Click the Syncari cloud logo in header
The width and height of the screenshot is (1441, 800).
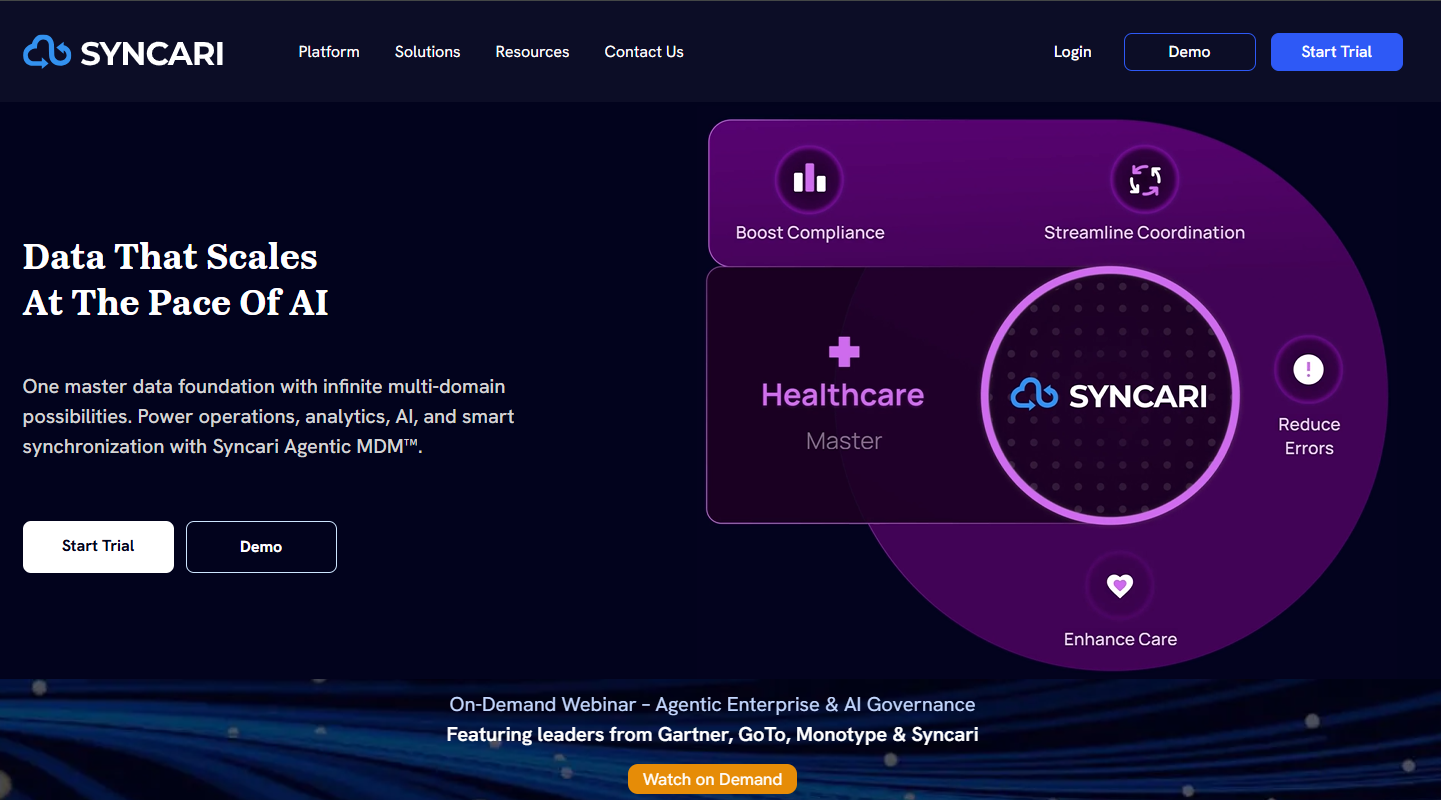pos(123,52)
